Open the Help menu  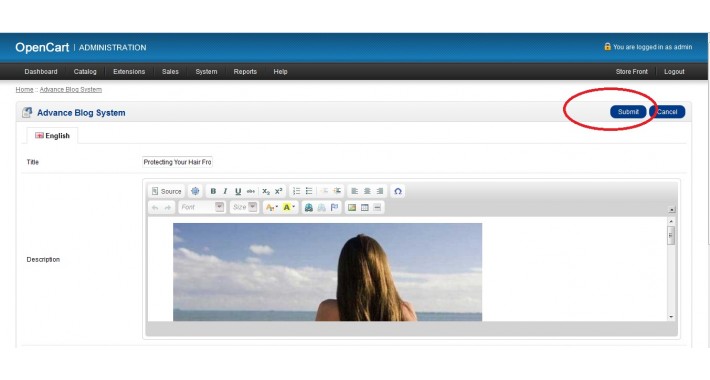click(x=280, y=72)
